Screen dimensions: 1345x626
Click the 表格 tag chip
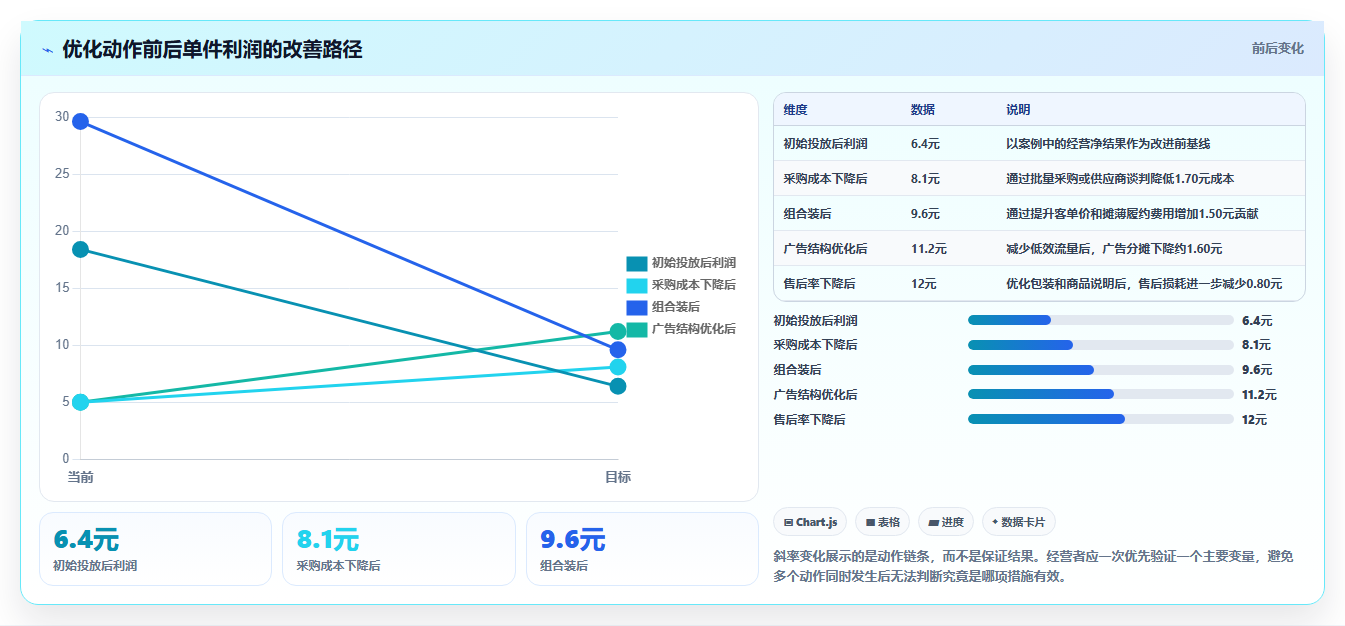882,522
